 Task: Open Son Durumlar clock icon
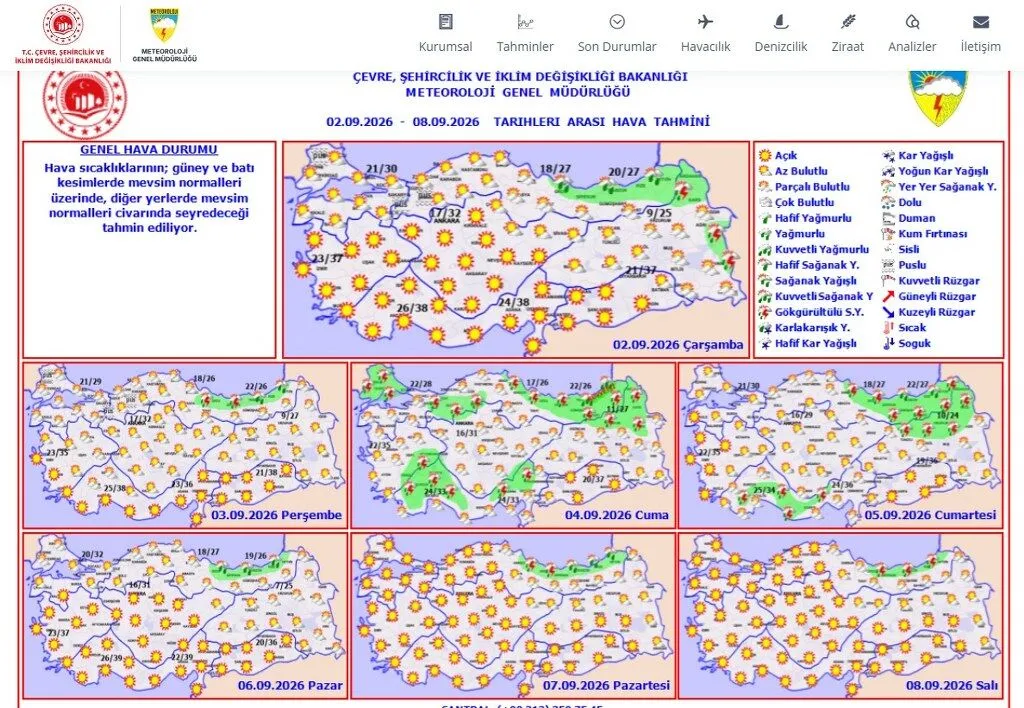617,22
